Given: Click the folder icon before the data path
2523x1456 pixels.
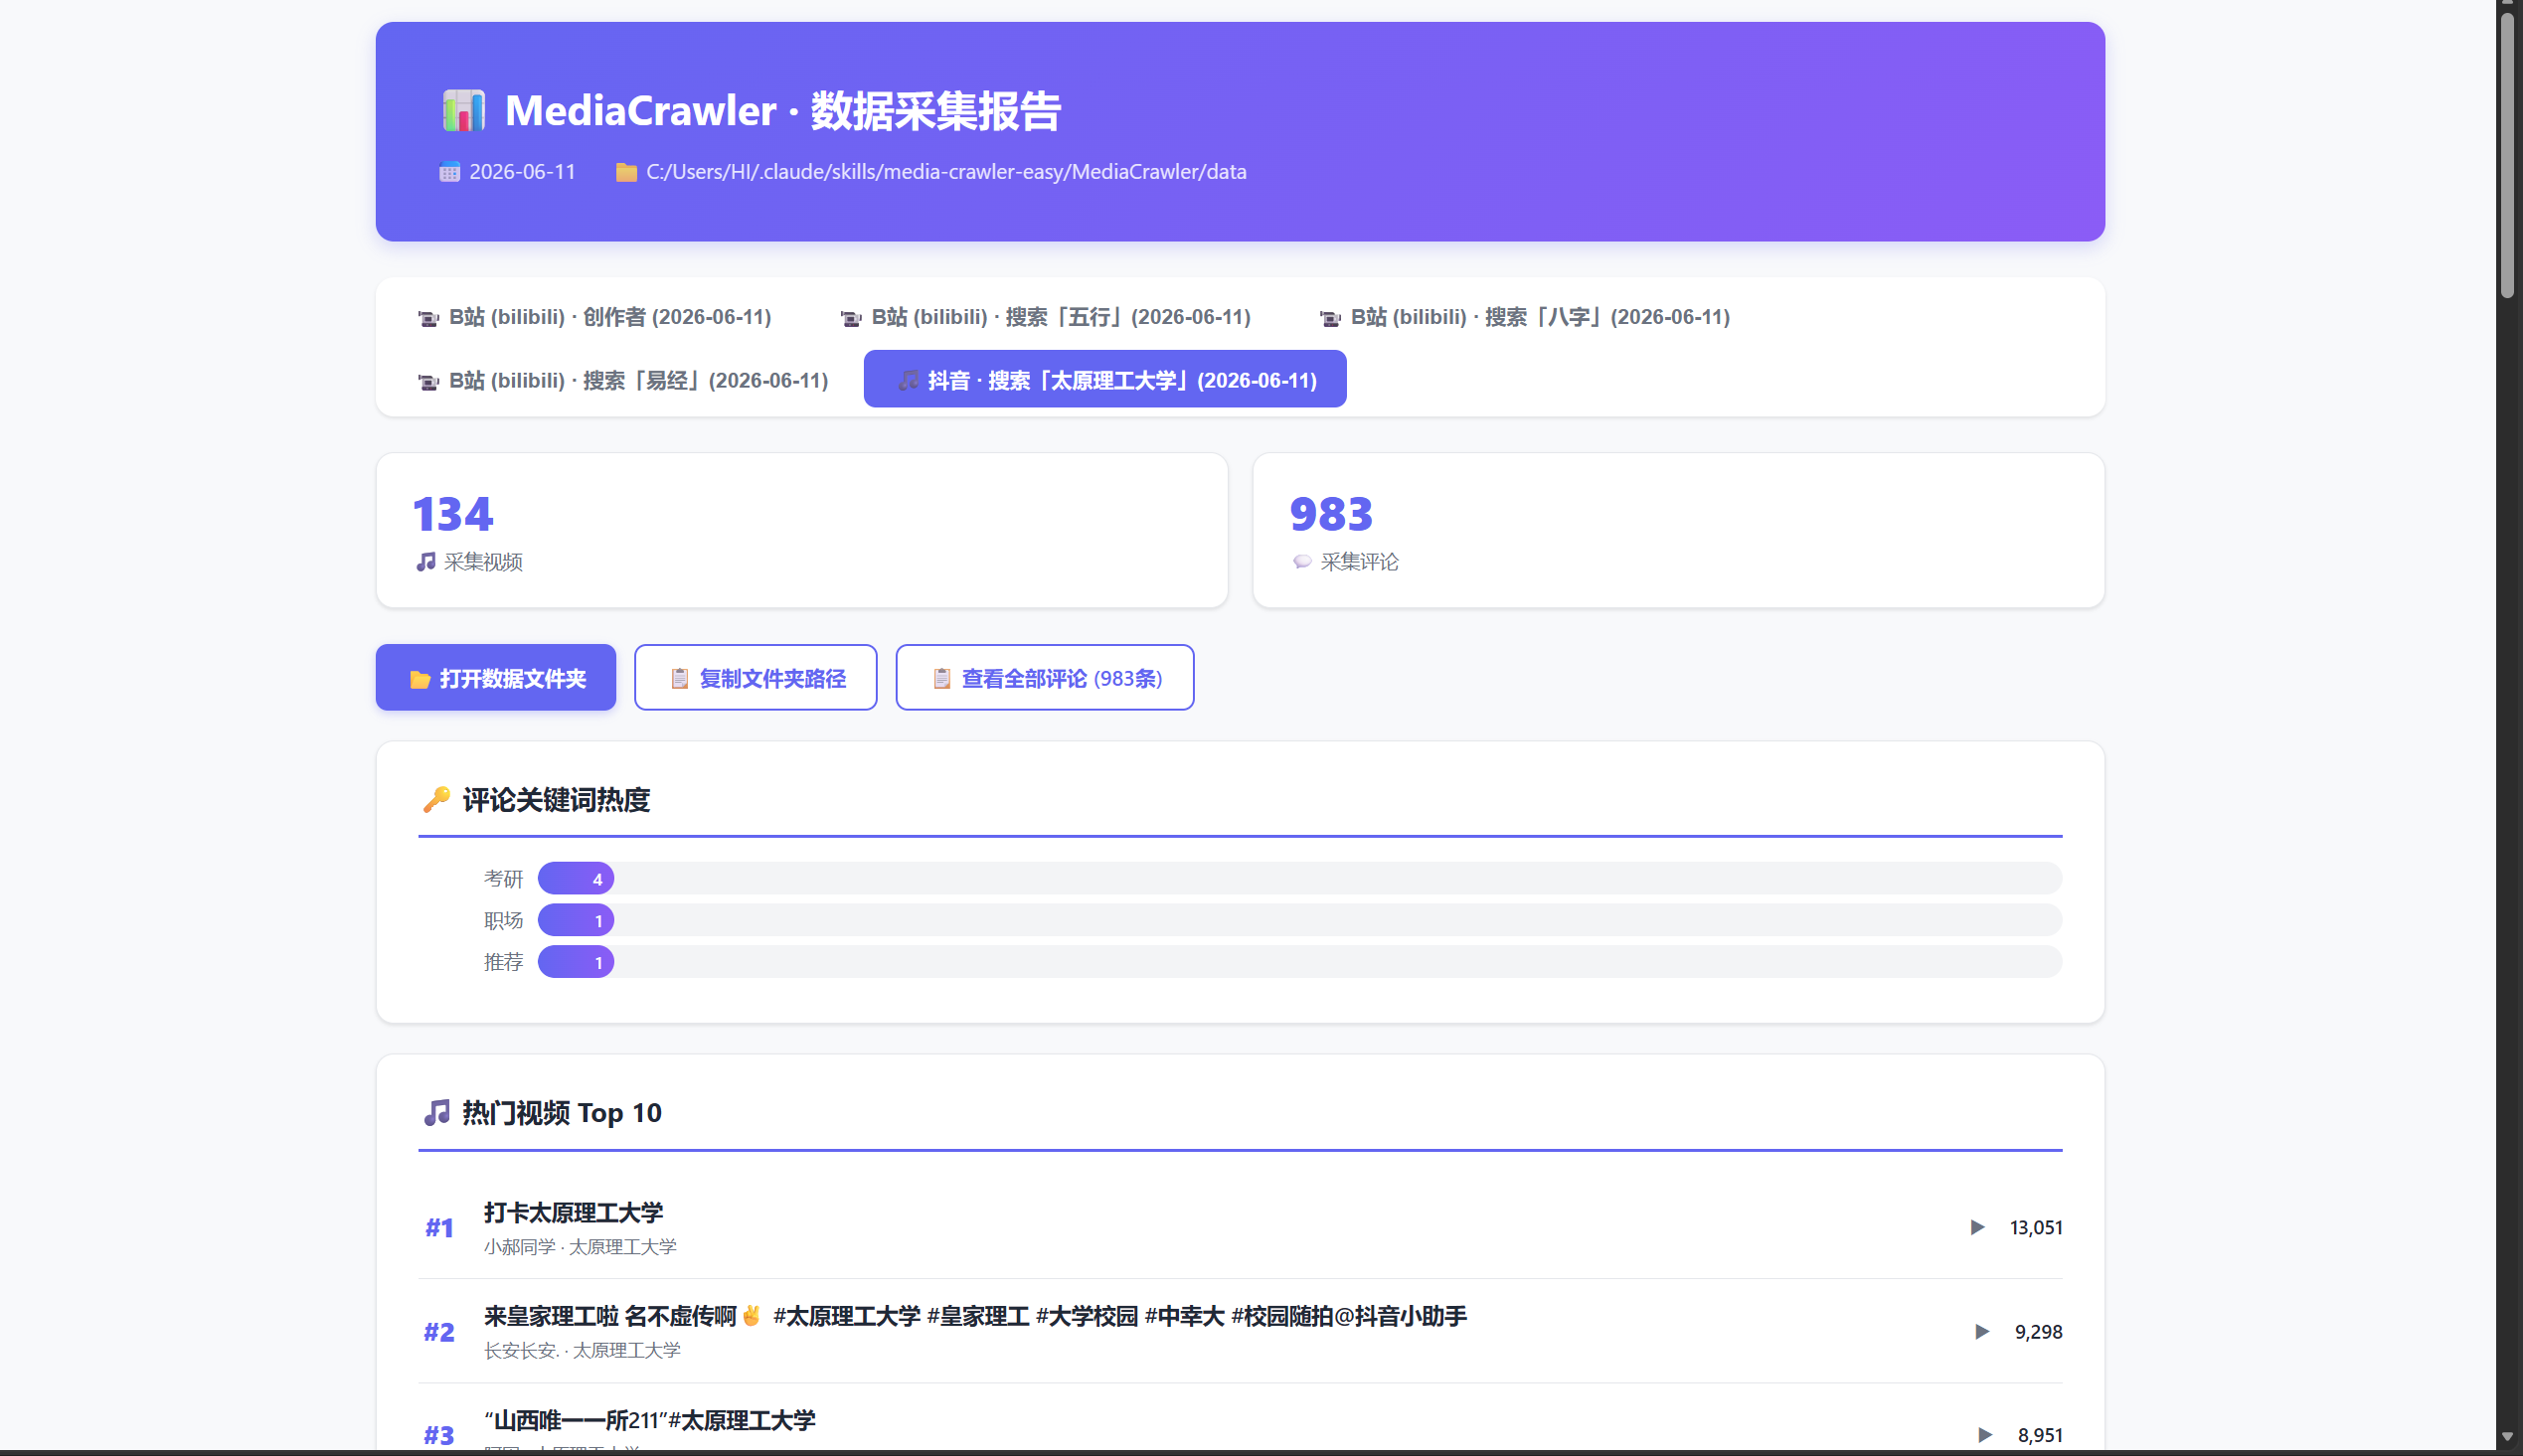Looking at the screenshot, I should click(x=626, y=172).
